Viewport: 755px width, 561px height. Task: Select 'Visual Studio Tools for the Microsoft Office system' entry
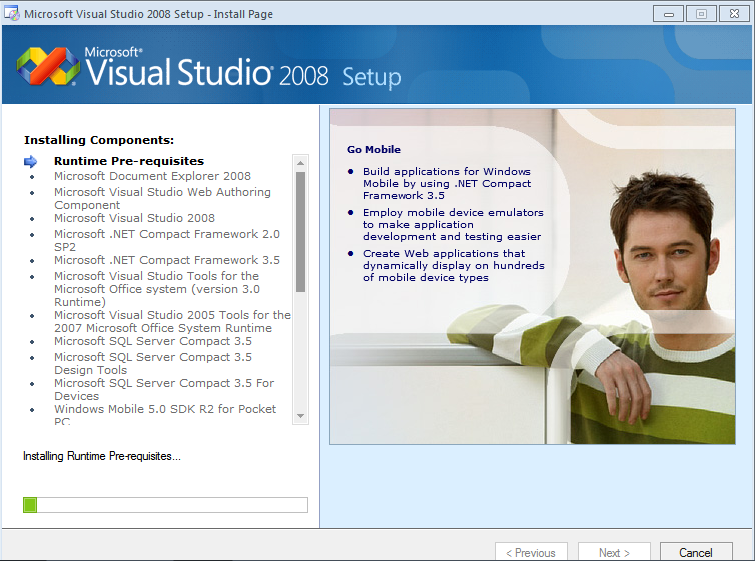tap(156, 288)
